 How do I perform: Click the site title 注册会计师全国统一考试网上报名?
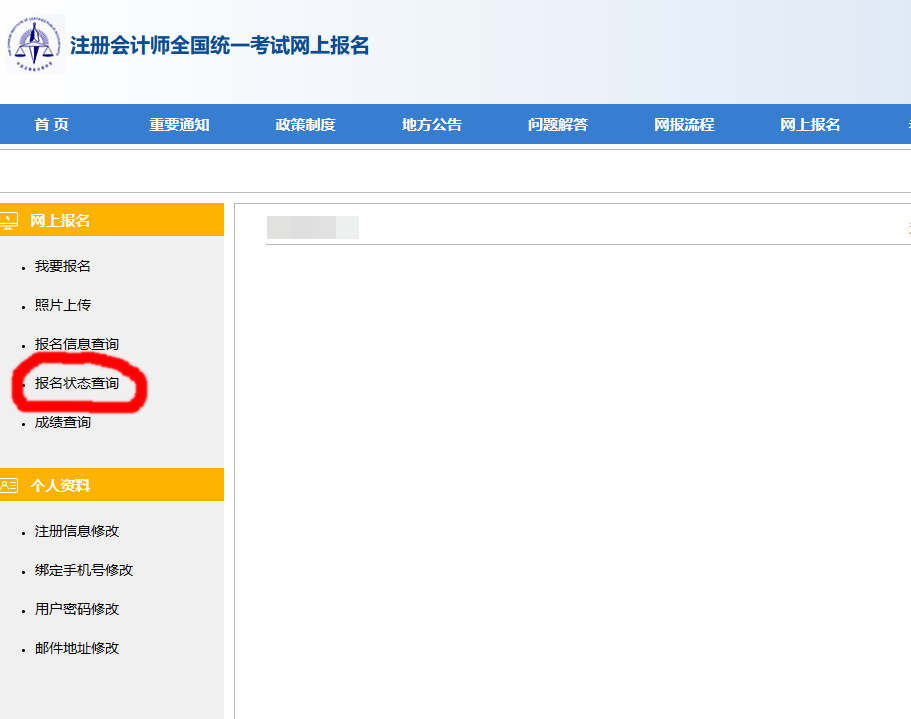coord(219,46)
